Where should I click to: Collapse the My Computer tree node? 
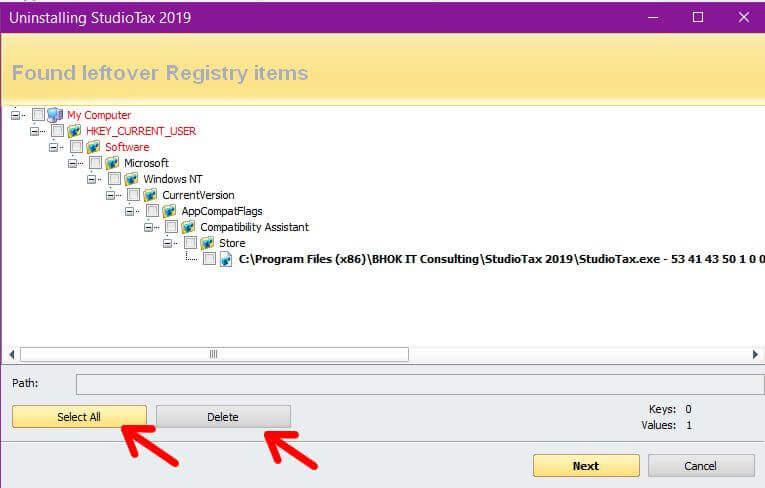(15, 116)
